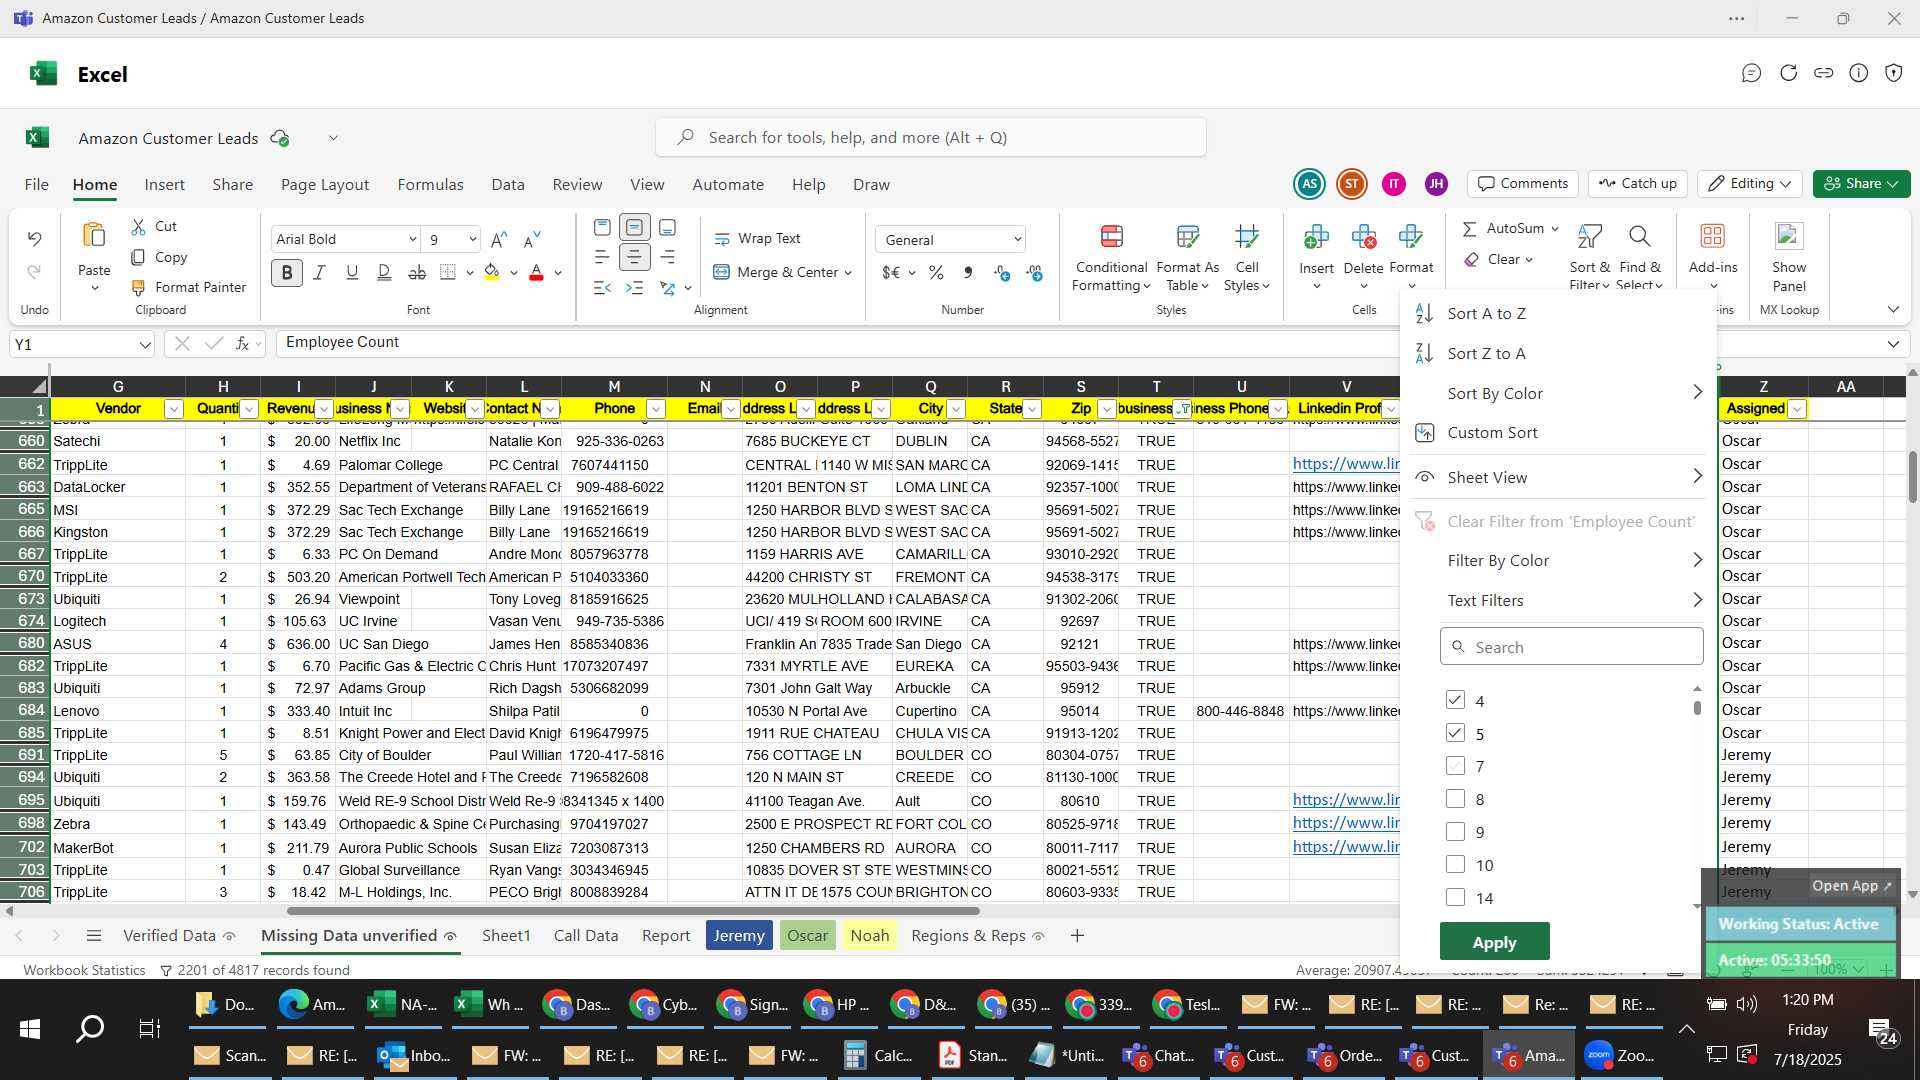The height and width of the screenshot is (1080, 1920).
Task: Check the 14 filter checkbox
Action: (x=1455, y=898)
